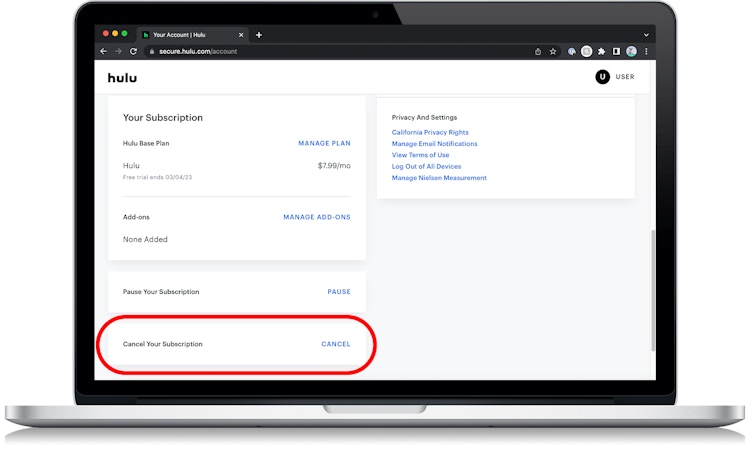Click the browser forward arrow
750x454 pixels.
click(118, 51)
